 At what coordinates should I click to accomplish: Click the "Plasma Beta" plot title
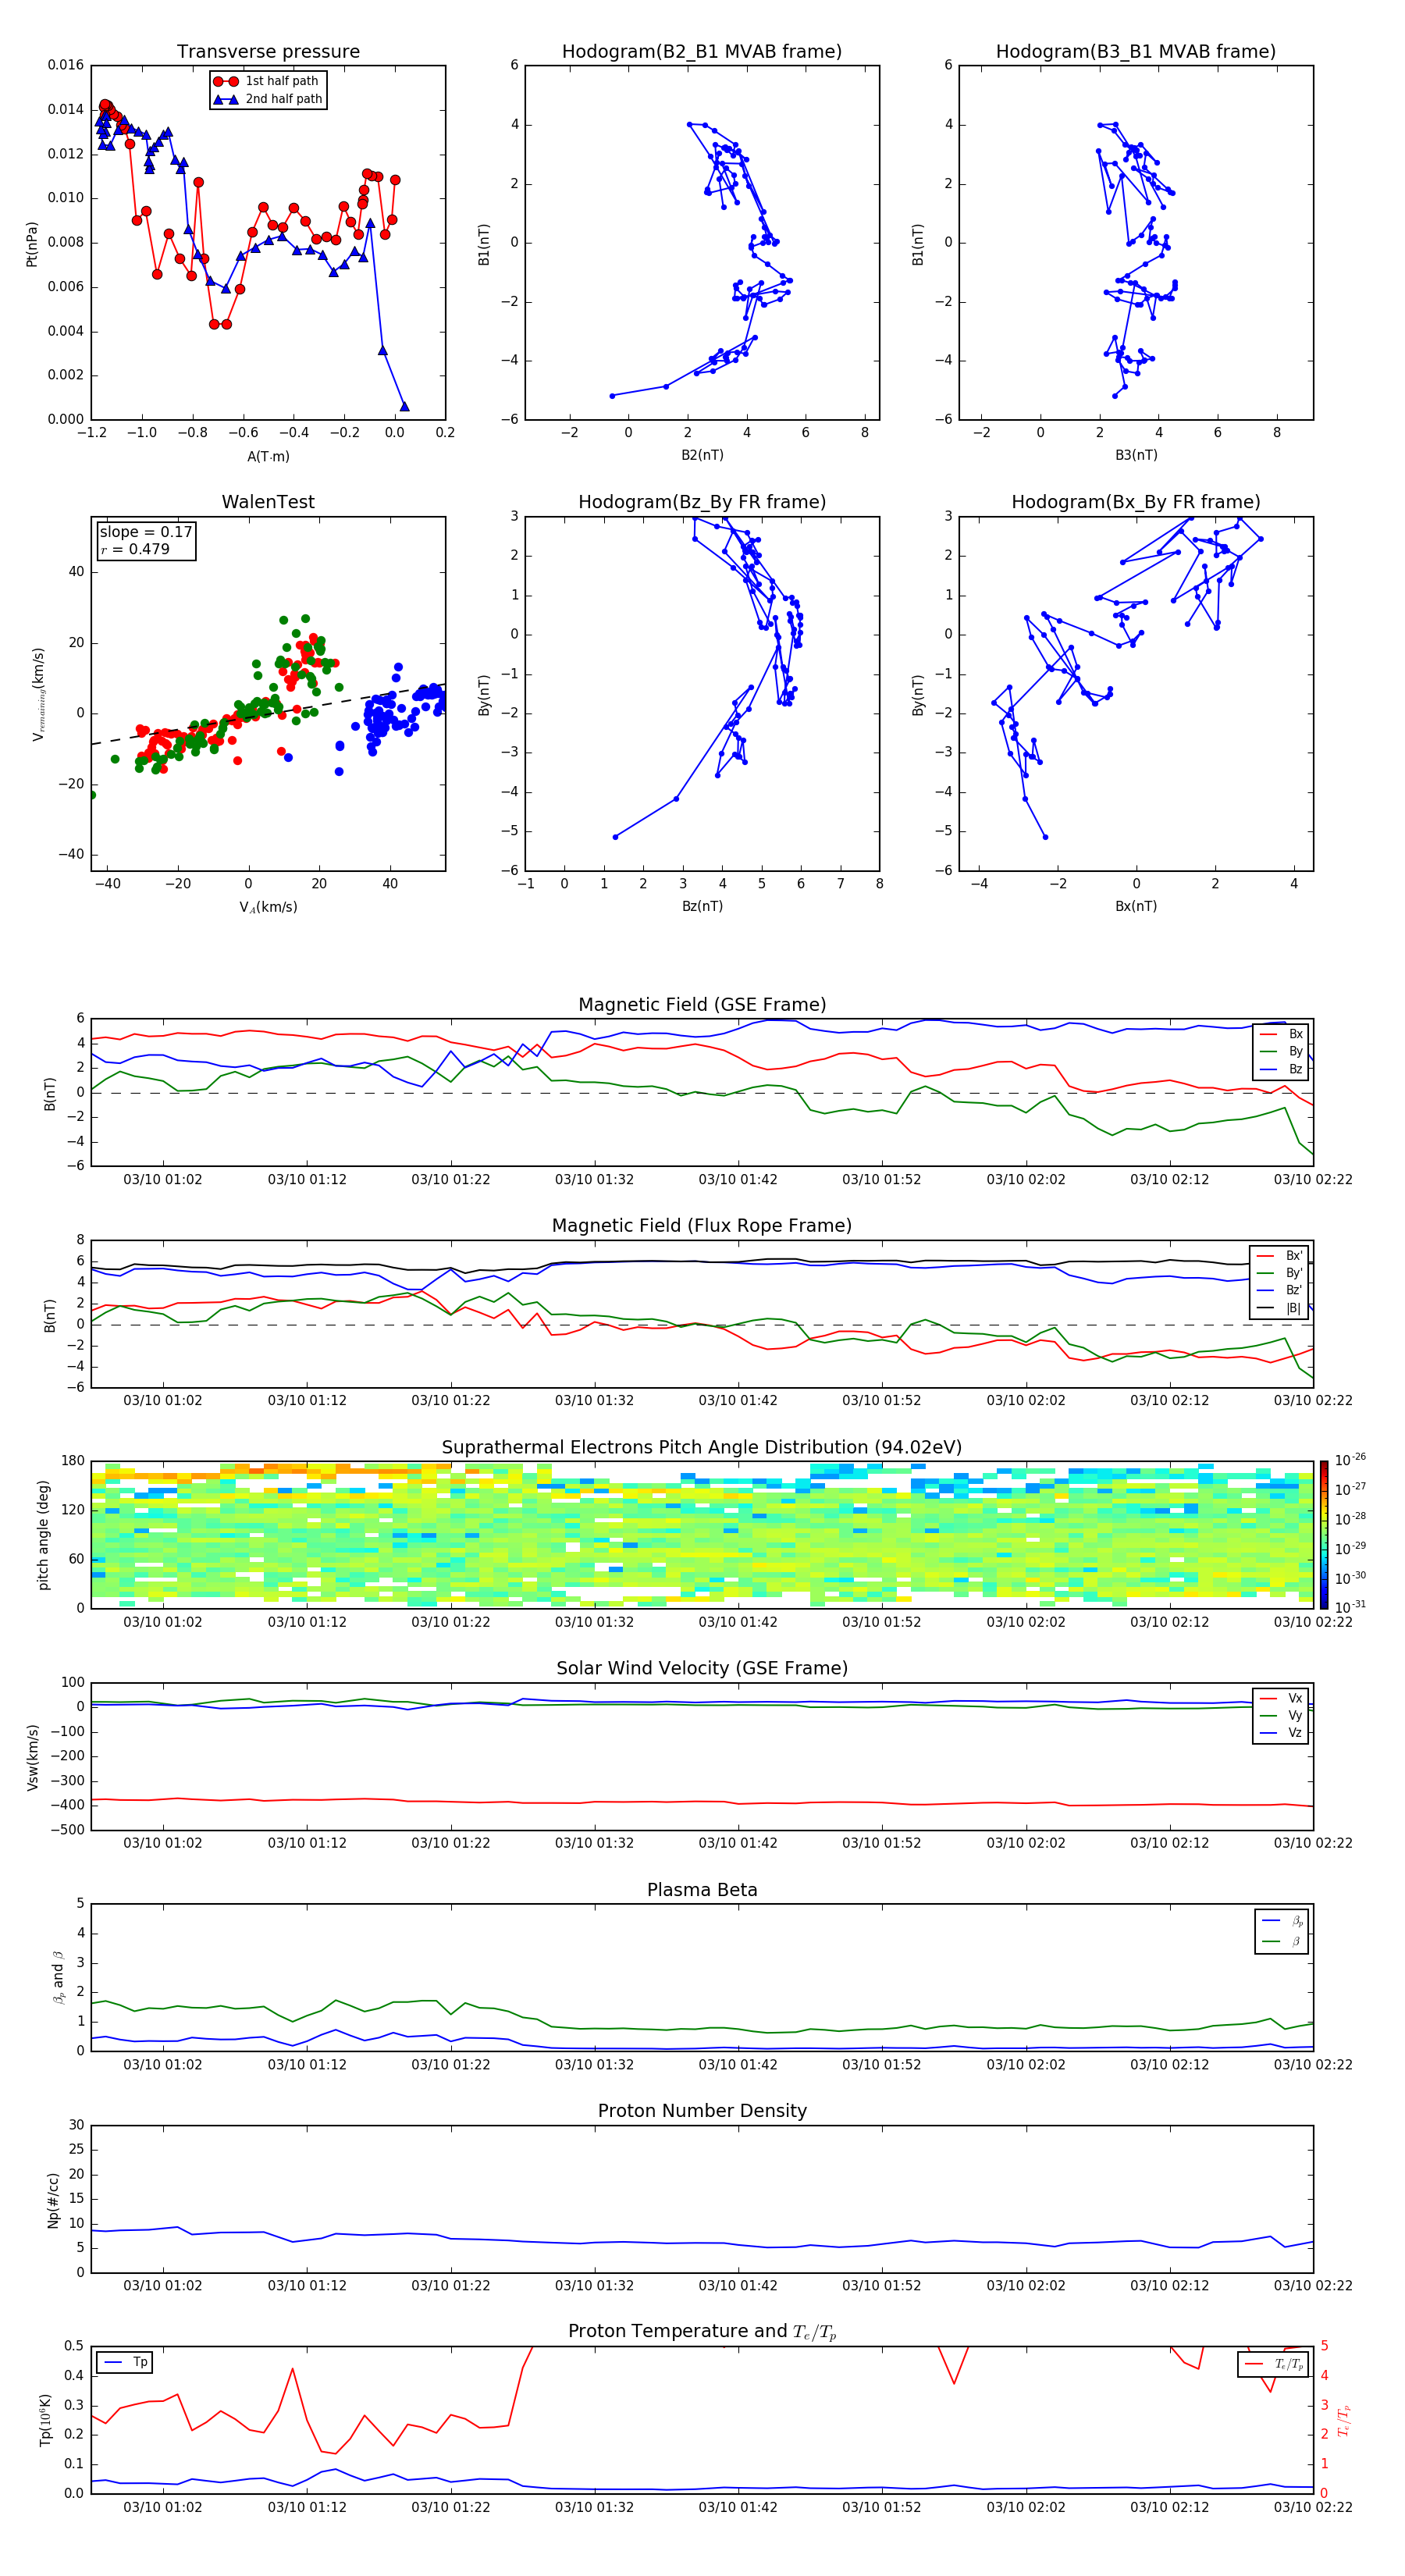(702, 1890)
